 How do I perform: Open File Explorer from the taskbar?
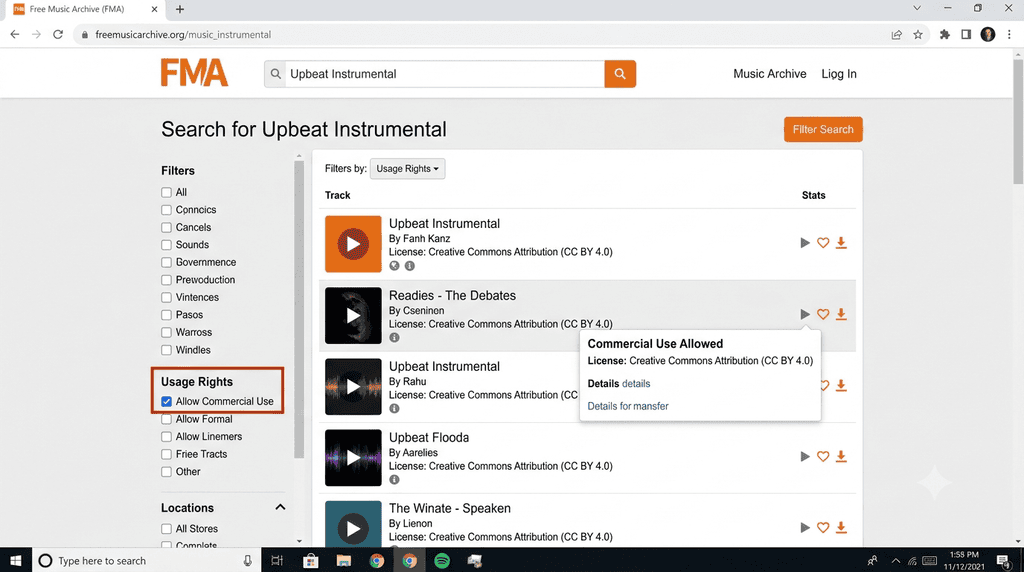pyautogui.click(x=344, y=560)
